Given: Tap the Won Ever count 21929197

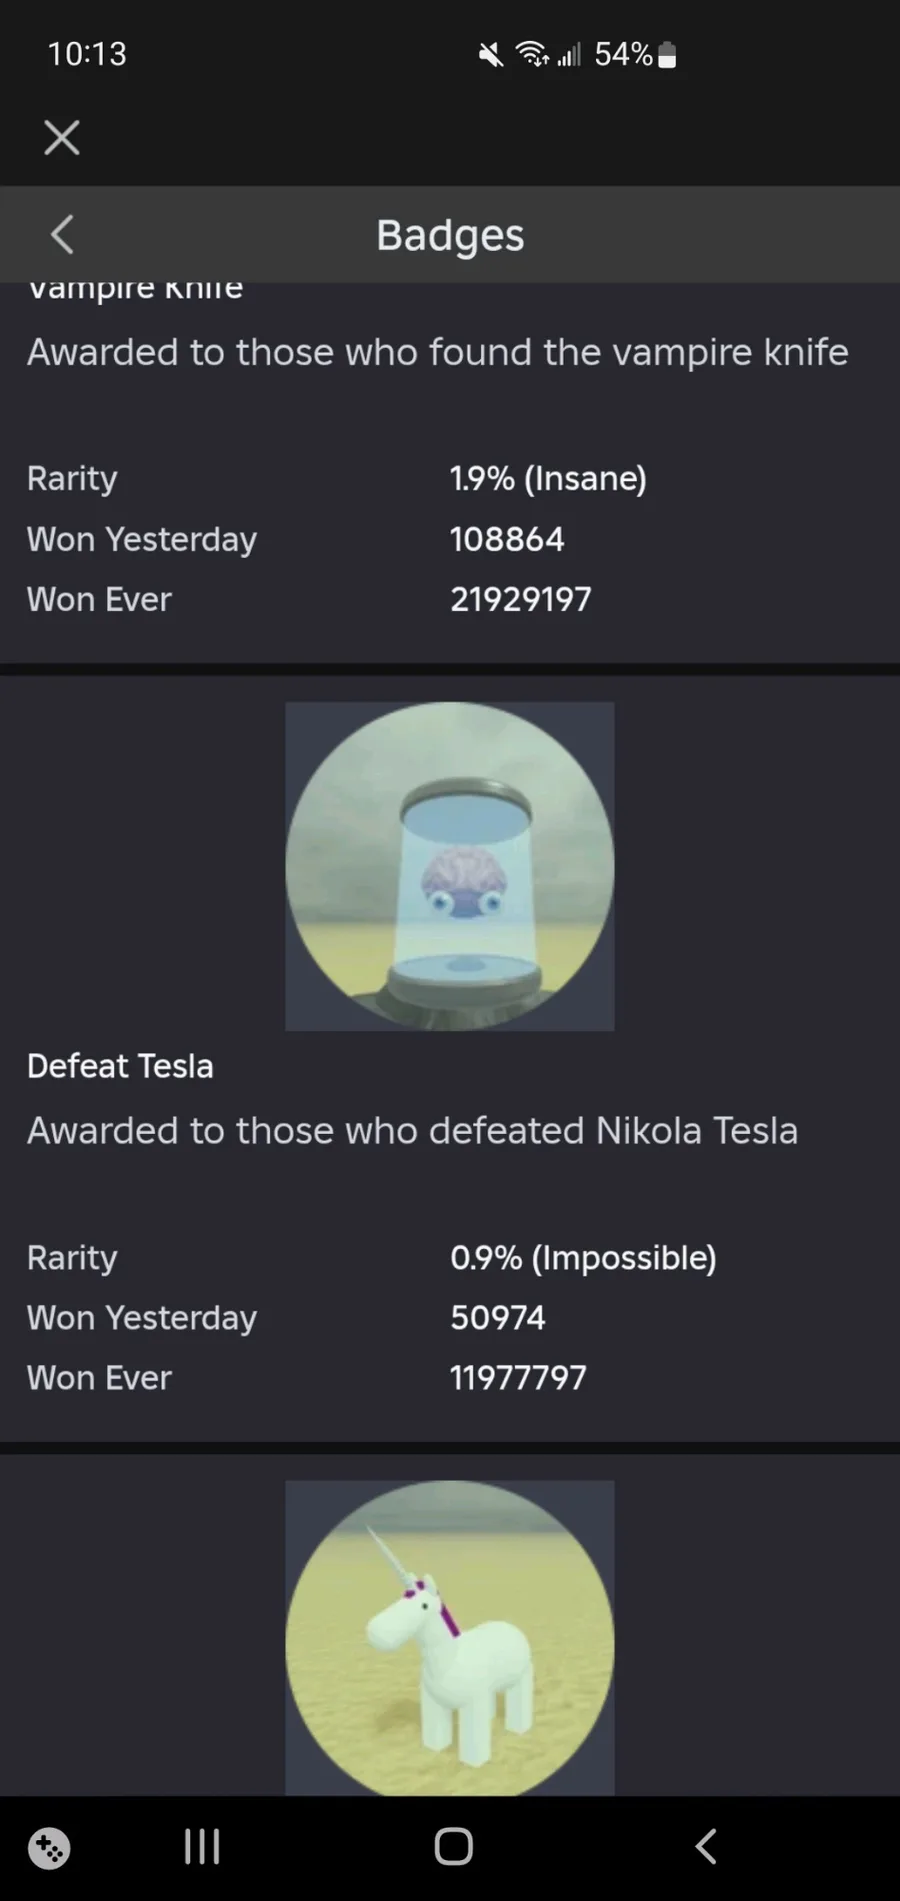Looking at the screenshot, I should 521,599.
